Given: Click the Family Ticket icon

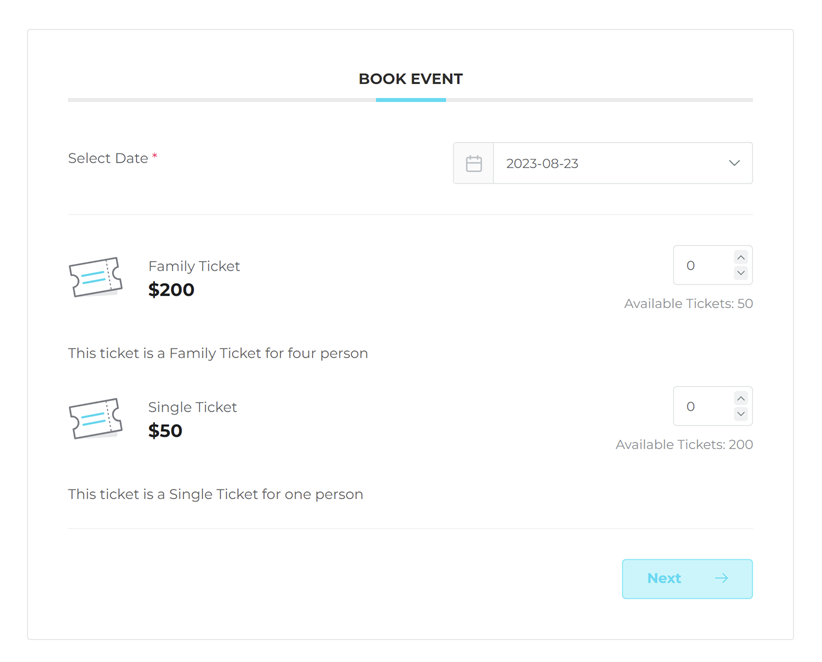Looking at the screenshot, I should click(95, 277).
